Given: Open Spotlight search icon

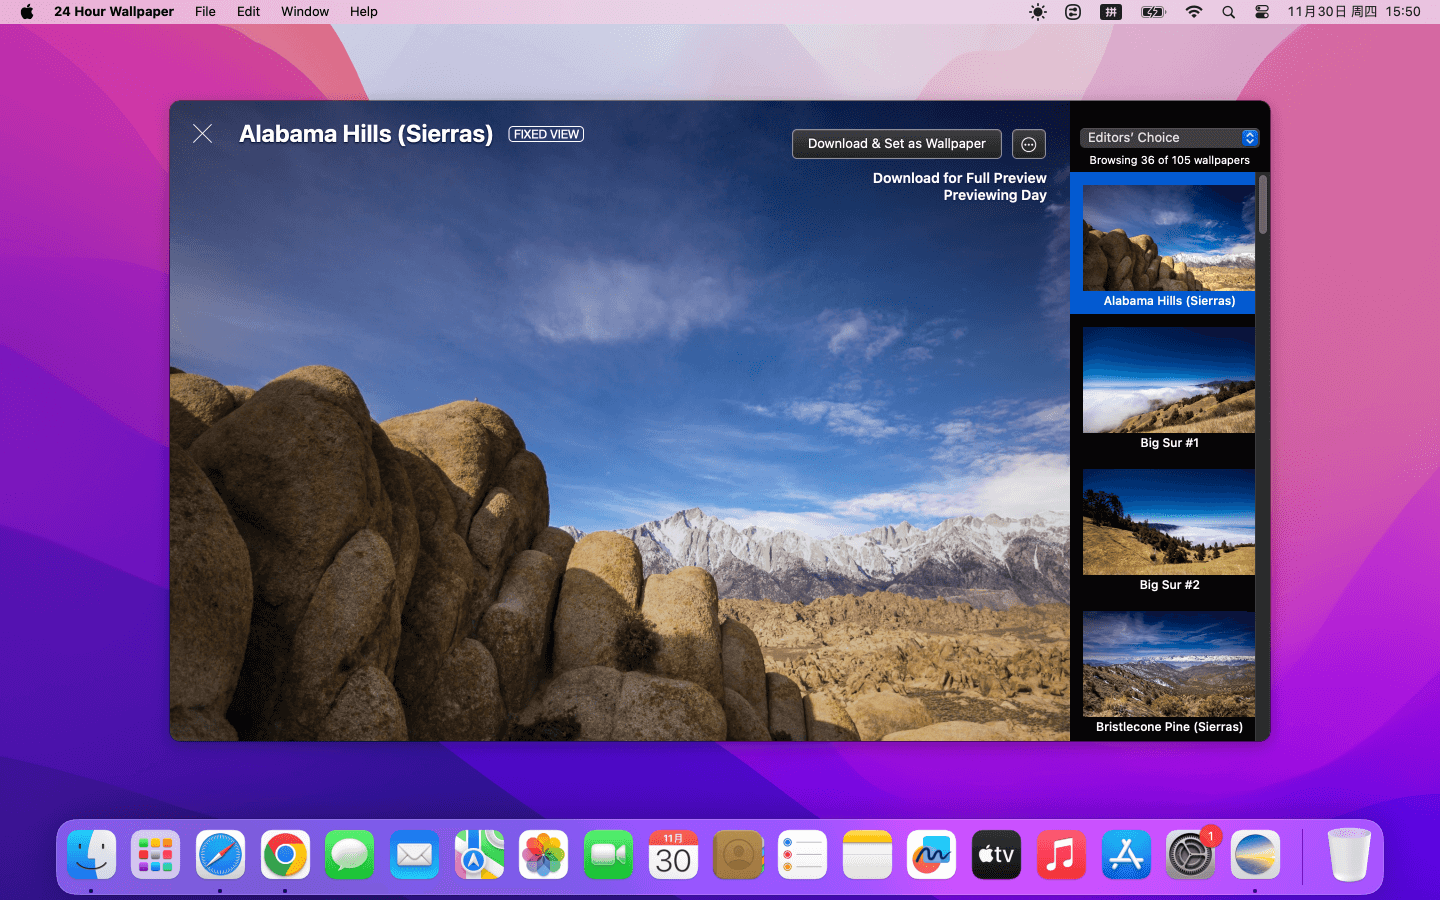Looking at the screenshot, I should (x=1228, y=12).
